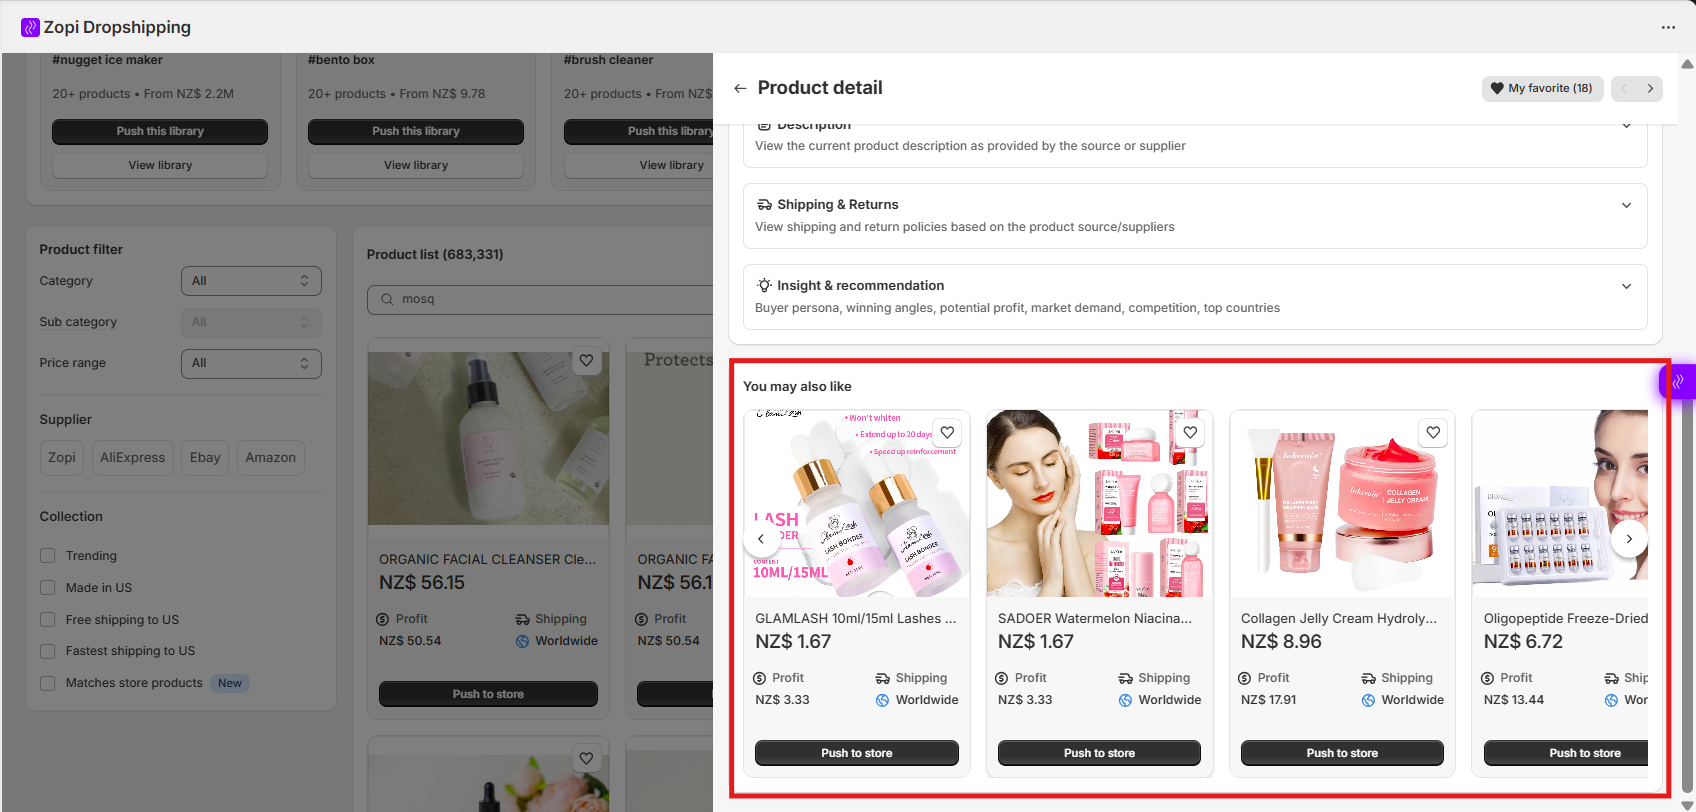
Task: Push ORGANIC FACIAL CLEANSER to store
Action: coord(488,694)
